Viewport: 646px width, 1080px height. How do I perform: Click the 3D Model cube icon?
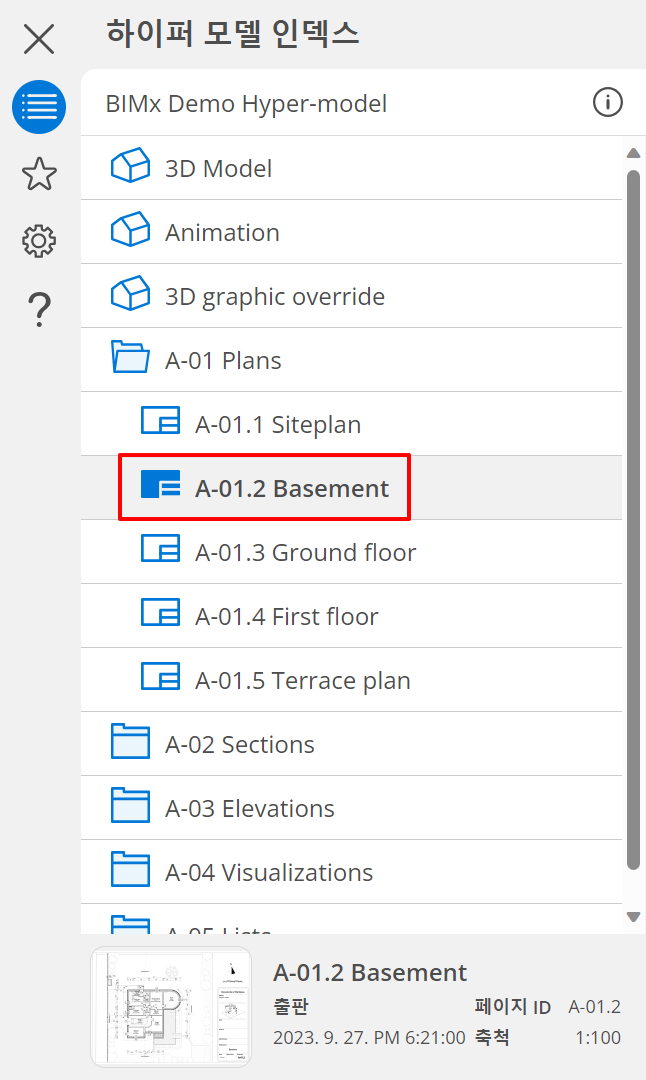(130, 167)
